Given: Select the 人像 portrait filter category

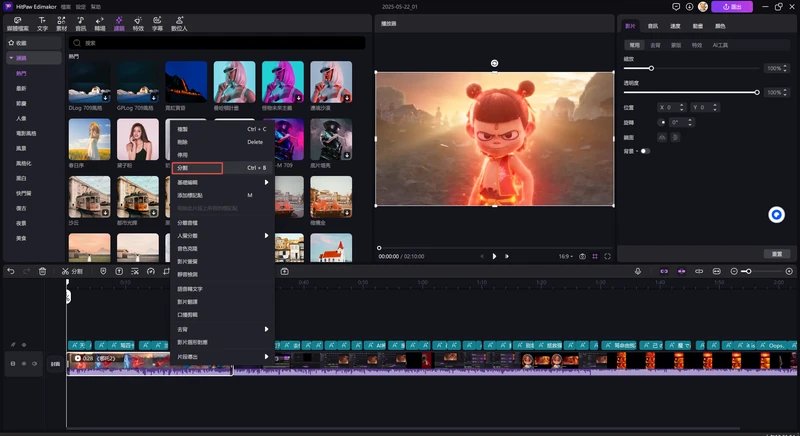Looking at the screenshot, I should click(21, 118).
